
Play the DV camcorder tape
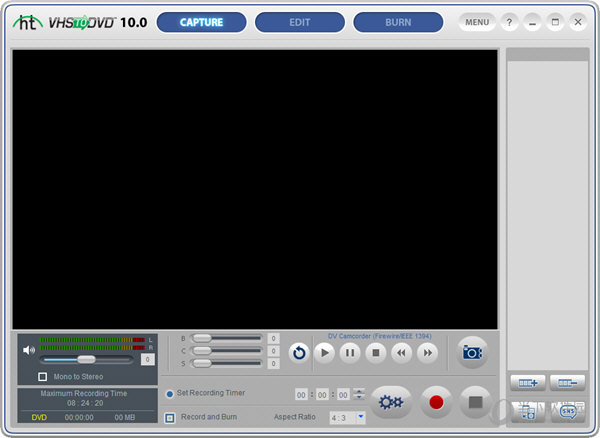[x=324, y=353]
